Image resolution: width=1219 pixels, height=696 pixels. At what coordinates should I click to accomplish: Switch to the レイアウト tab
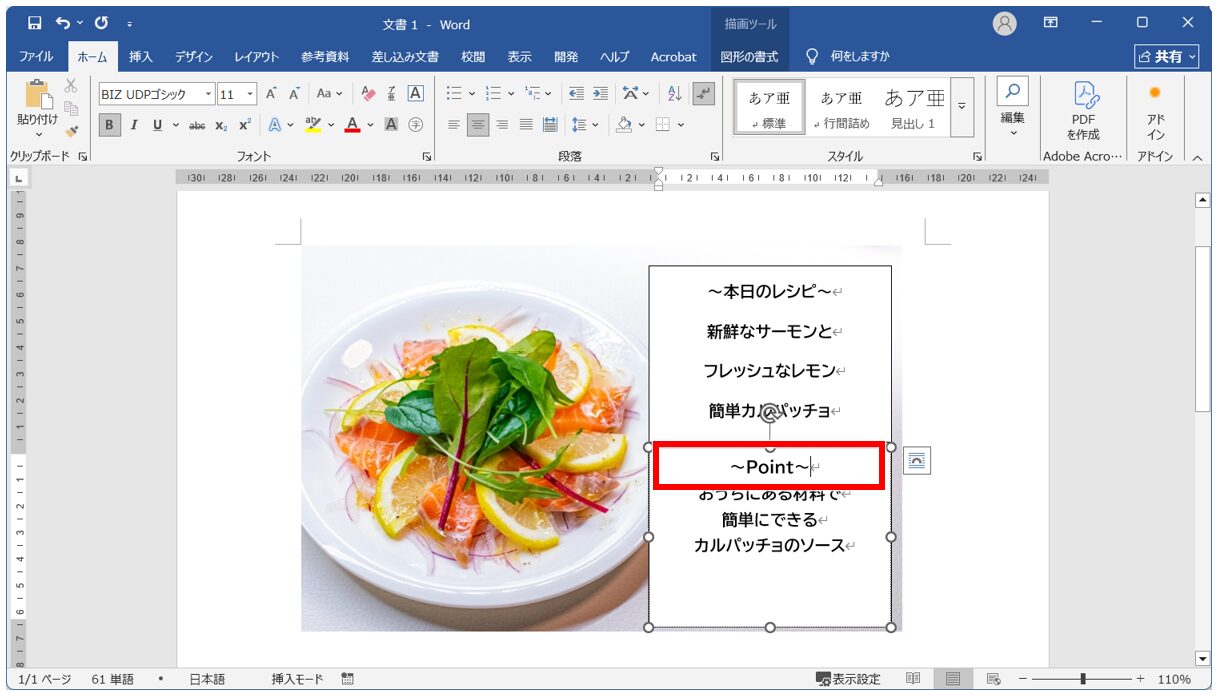coord(257,57)
